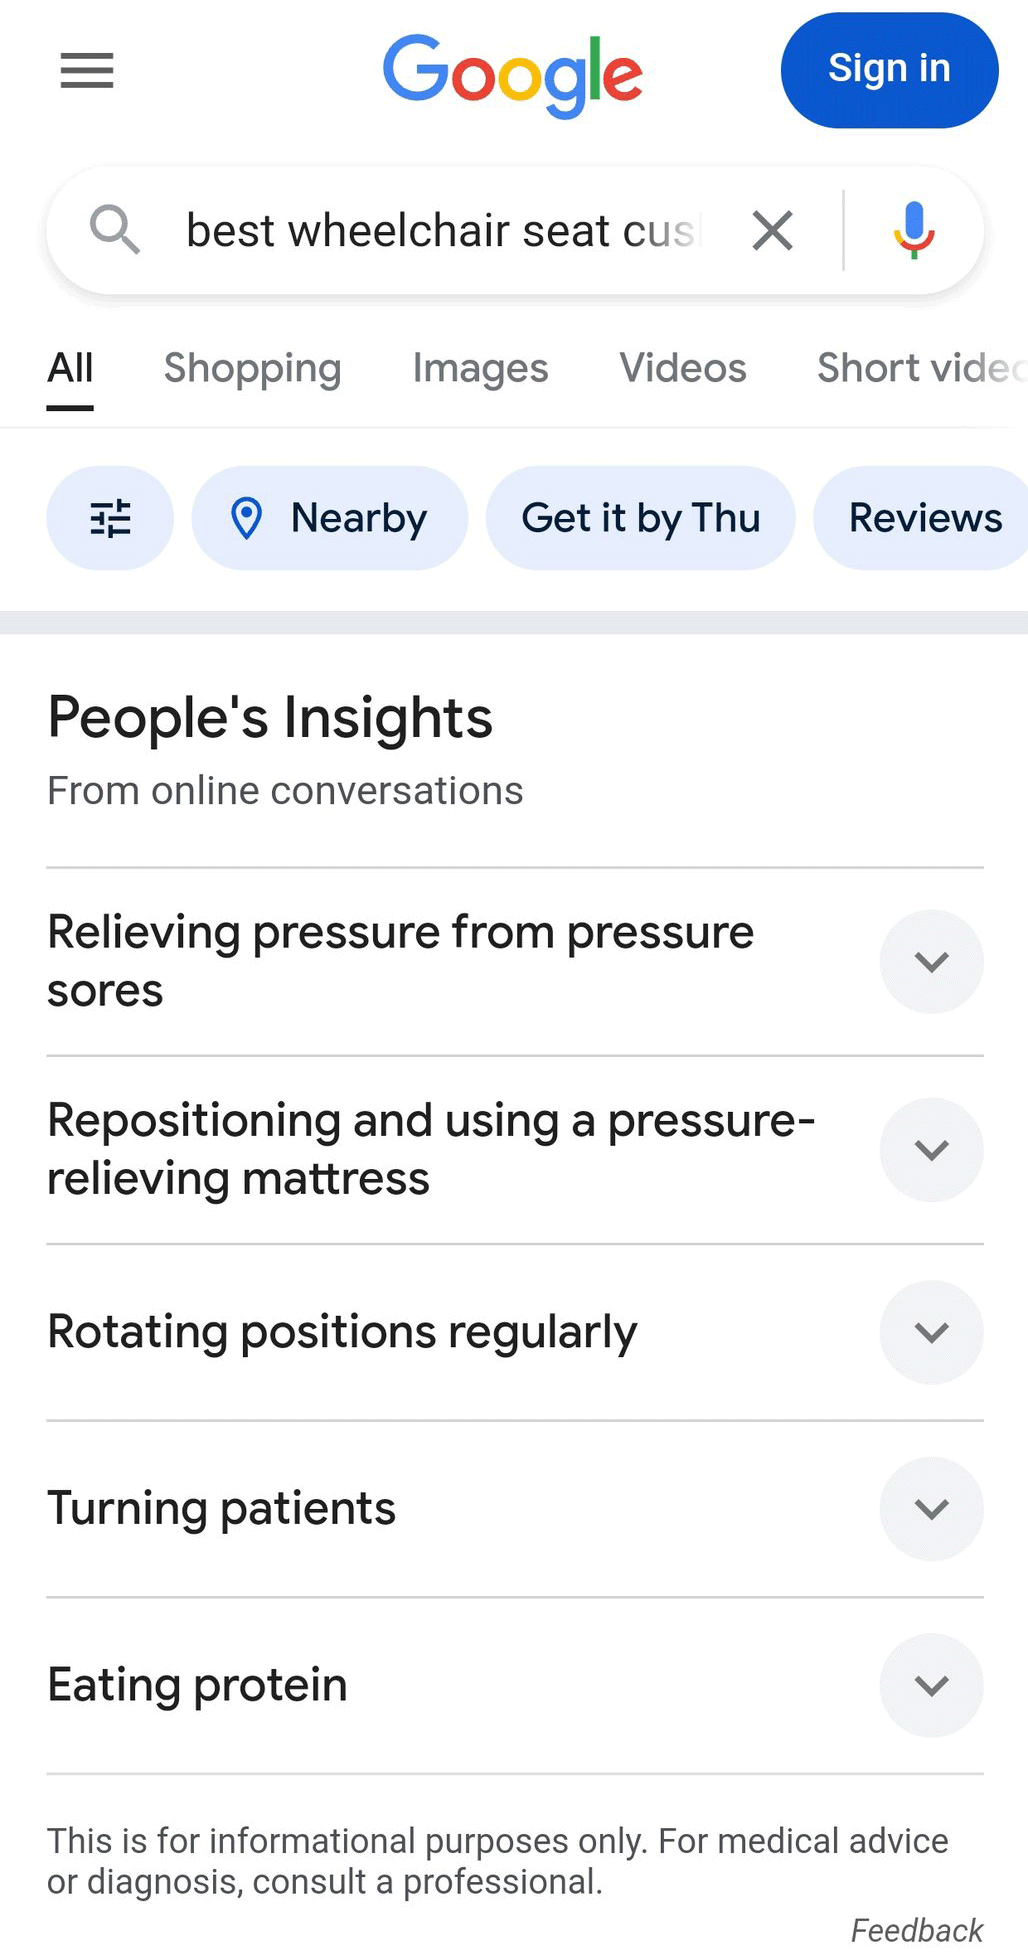Expand 'Relieving pressure from pressure sores'
This screenshot has height=1958, width=1028.
coord(931,961)
